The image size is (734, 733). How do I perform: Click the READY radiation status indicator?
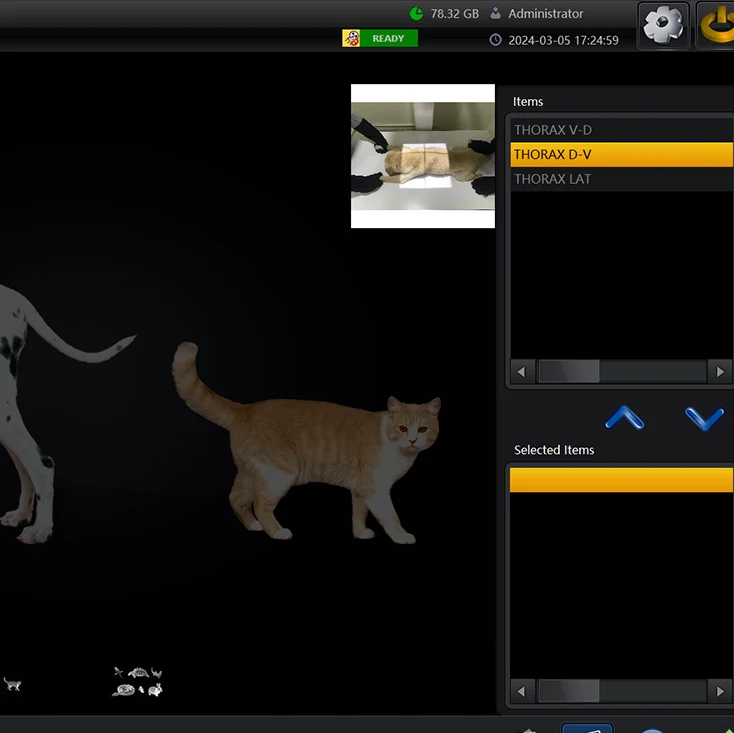(x=380, y=39)
